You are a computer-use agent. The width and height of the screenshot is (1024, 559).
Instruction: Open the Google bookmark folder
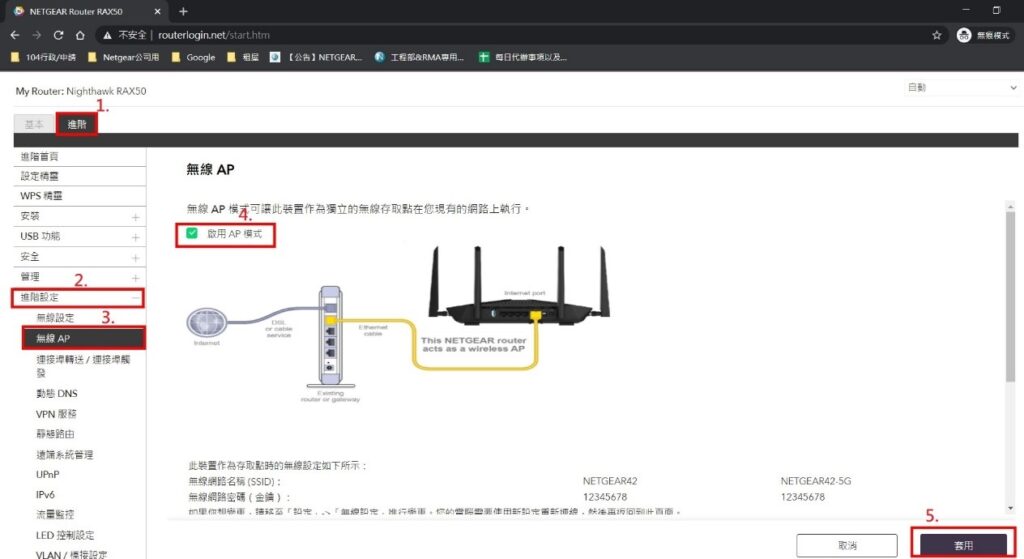coord(193,57)
